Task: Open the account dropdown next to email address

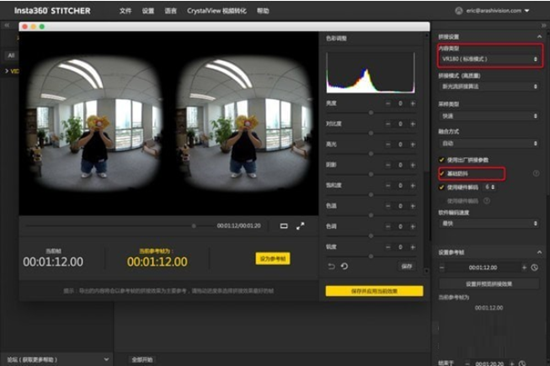Action: 527,11
